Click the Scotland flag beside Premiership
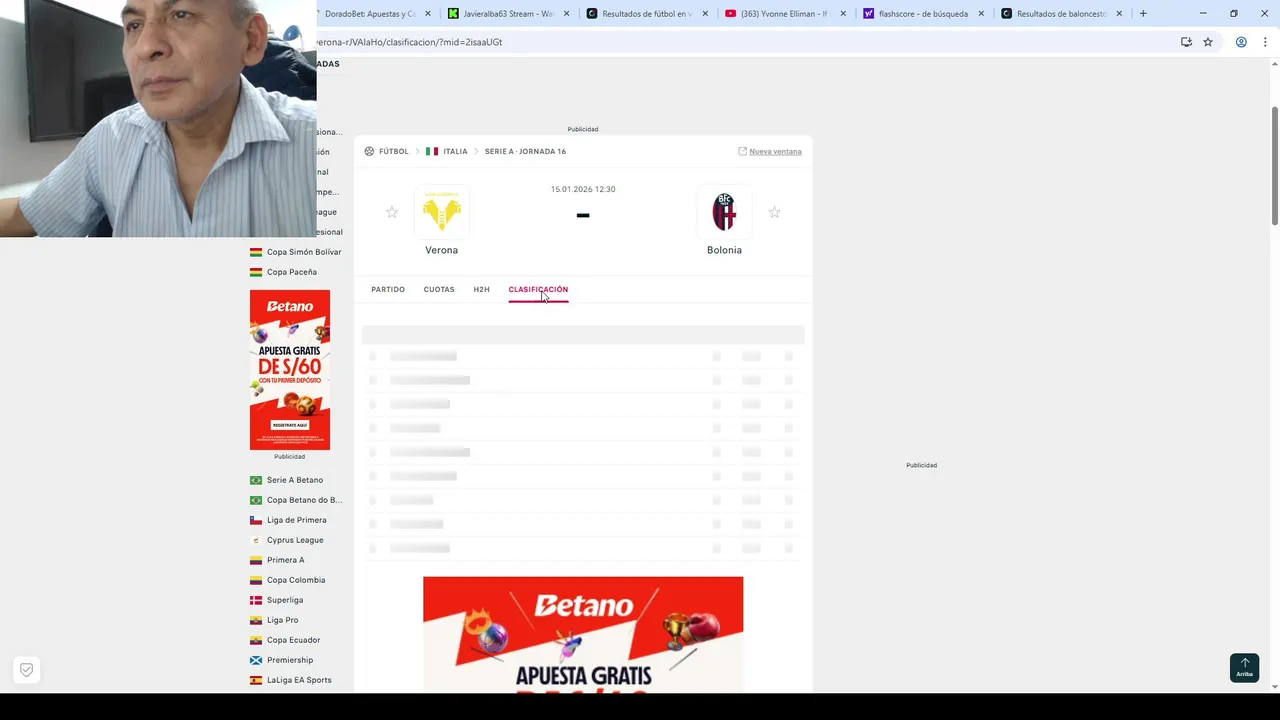The image size is (1280, 720). coord(256,660)
